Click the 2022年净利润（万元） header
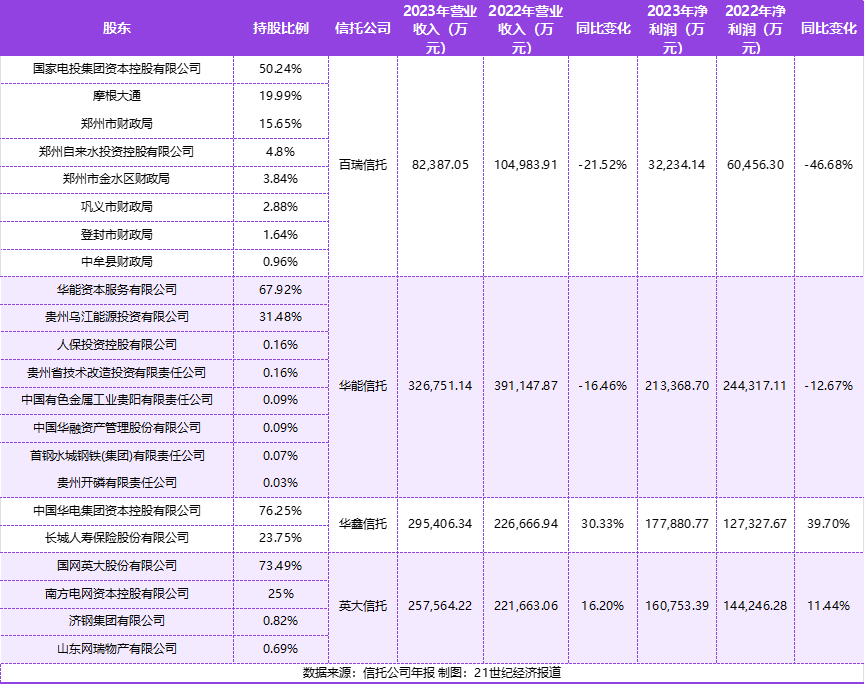The height and width of the screenshot is (685, 865). tap(755, 29)
